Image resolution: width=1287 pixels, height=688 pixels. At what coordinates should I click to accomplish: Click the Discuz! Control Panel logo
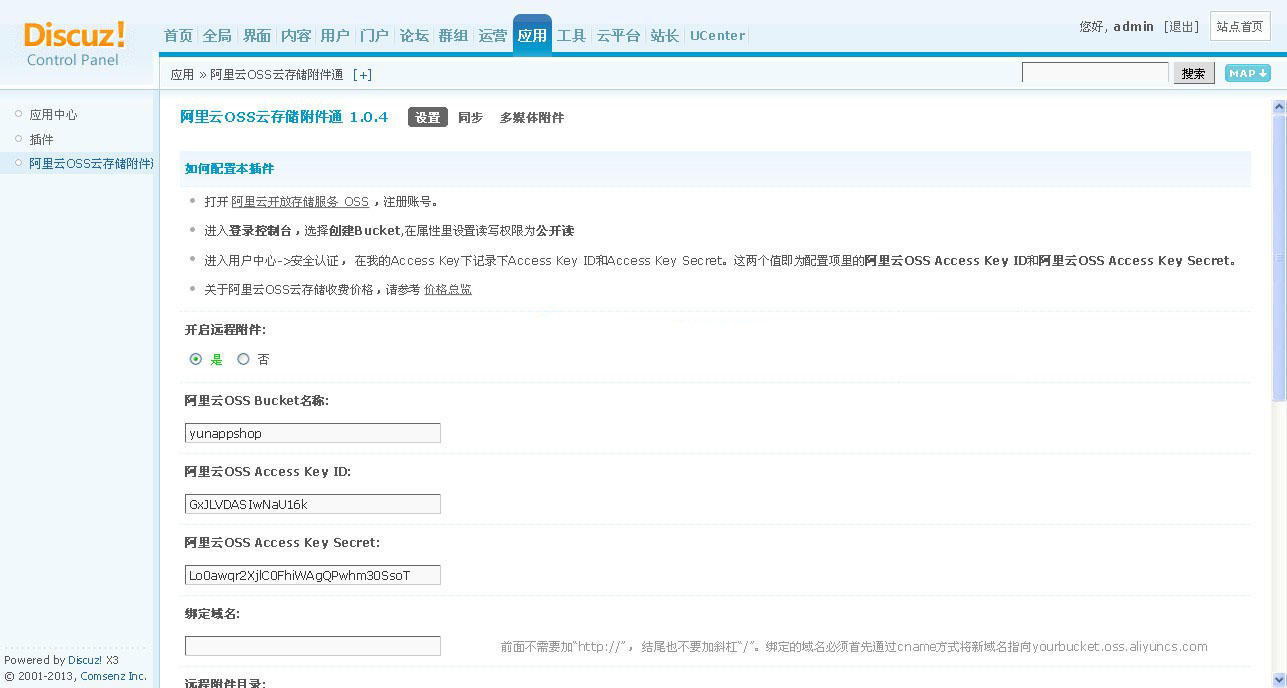75,45
